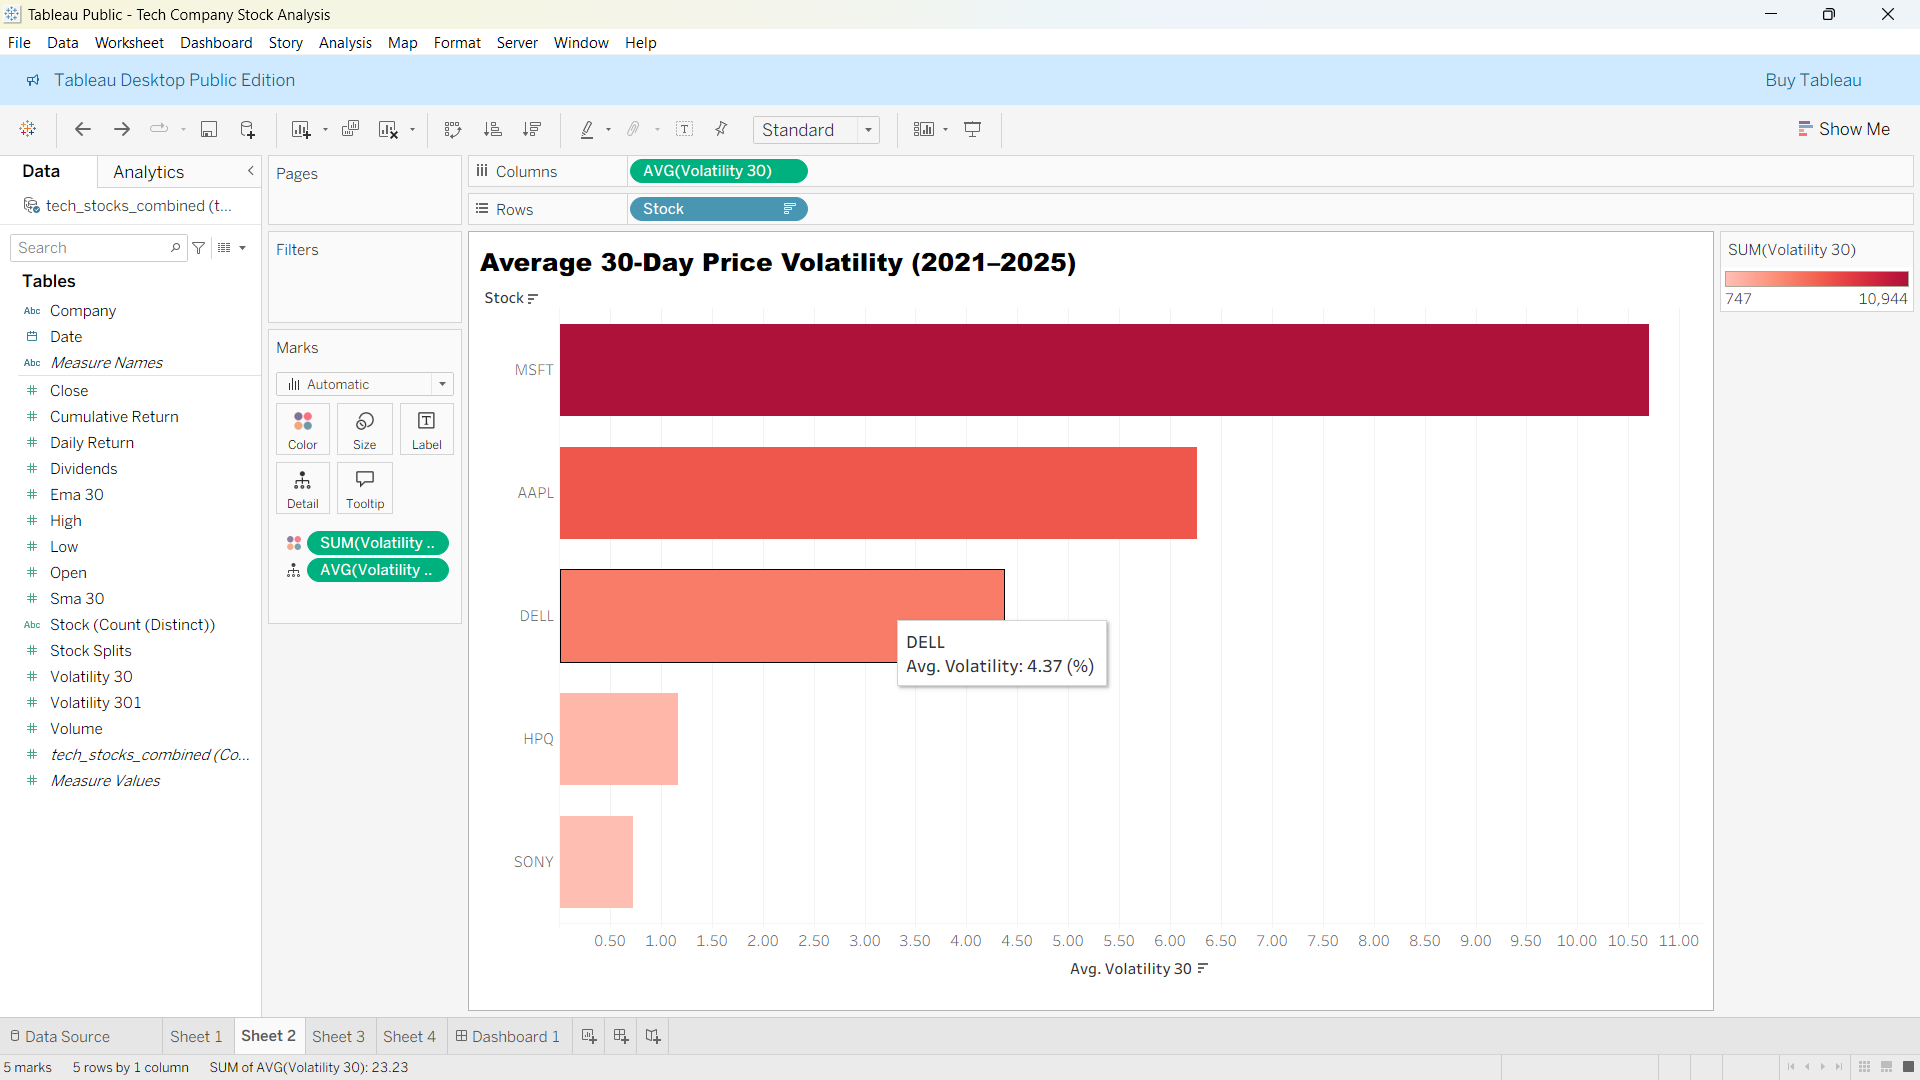Select the Stock pill in Rows
Screen dimensions: 1920x1080
coord(718,209)
